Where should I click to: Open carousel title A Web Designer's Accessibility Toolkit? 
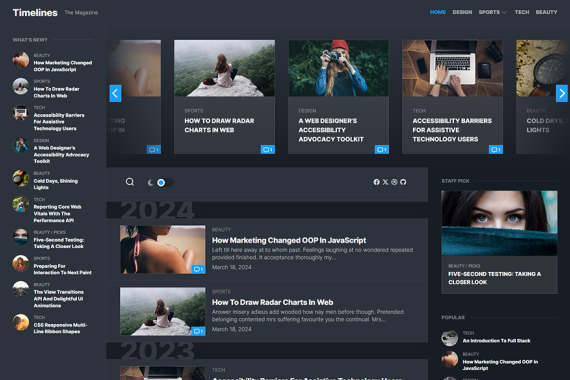tap(331, 130)
